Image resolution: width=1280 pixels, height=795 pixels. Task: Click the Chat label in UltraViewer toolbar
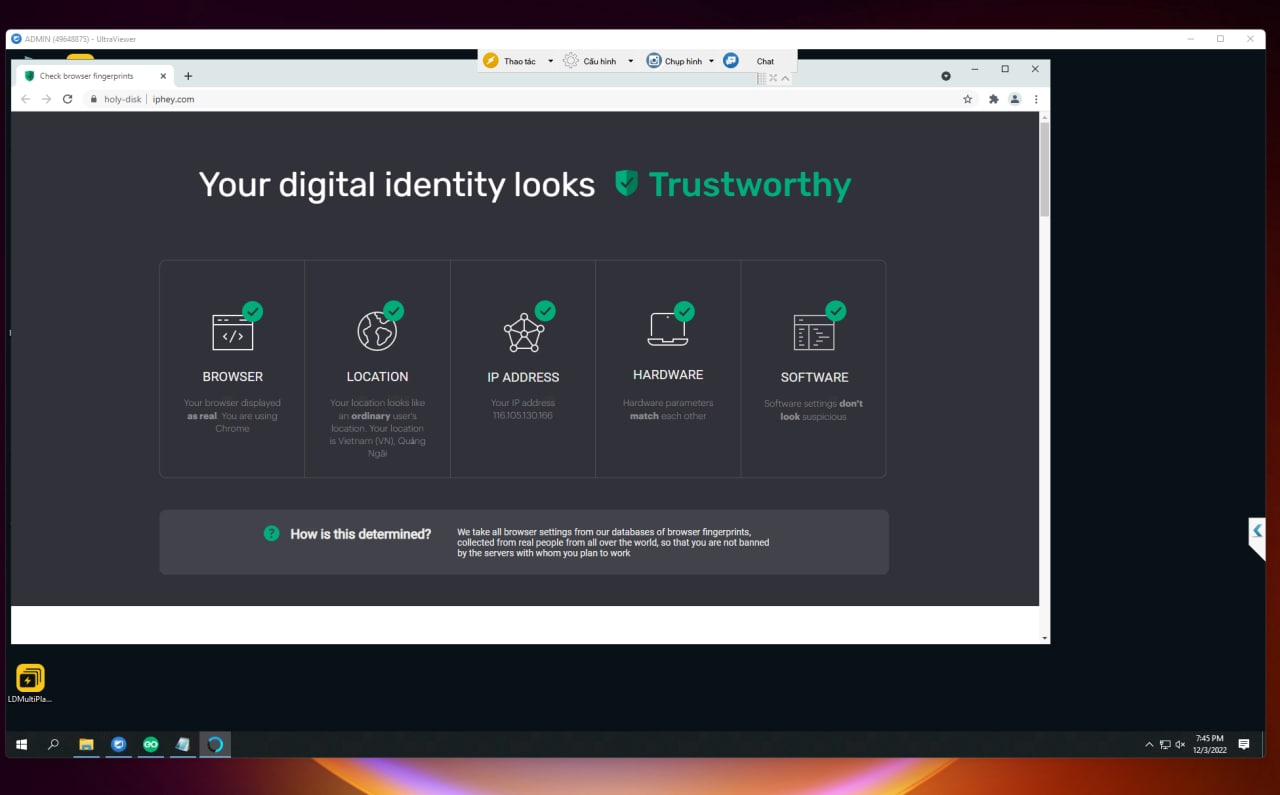pos(765,61)
